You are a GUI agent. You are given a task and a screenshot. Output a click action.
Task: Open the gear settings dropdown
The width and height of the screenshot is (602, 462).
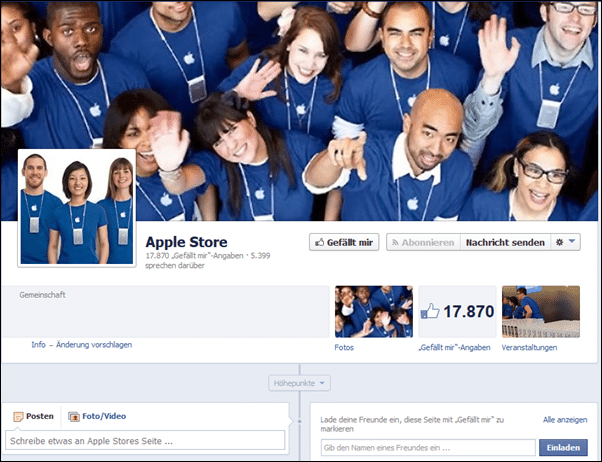coord(566,242)
